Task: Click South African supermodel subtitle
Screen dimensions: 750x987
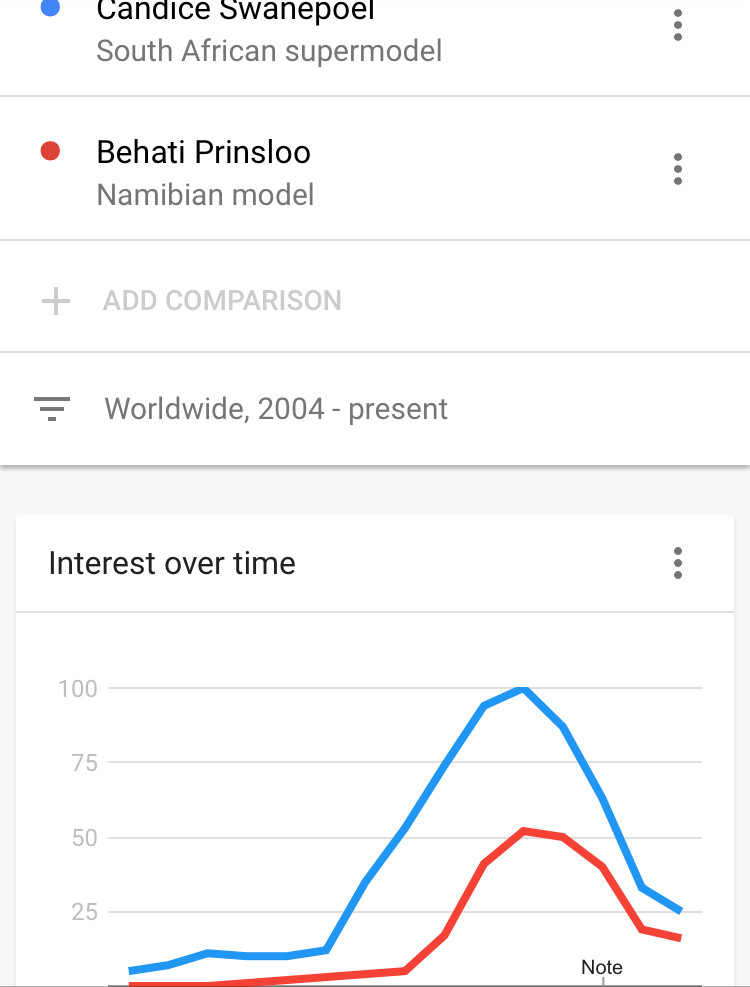Action: click(269, 51)
